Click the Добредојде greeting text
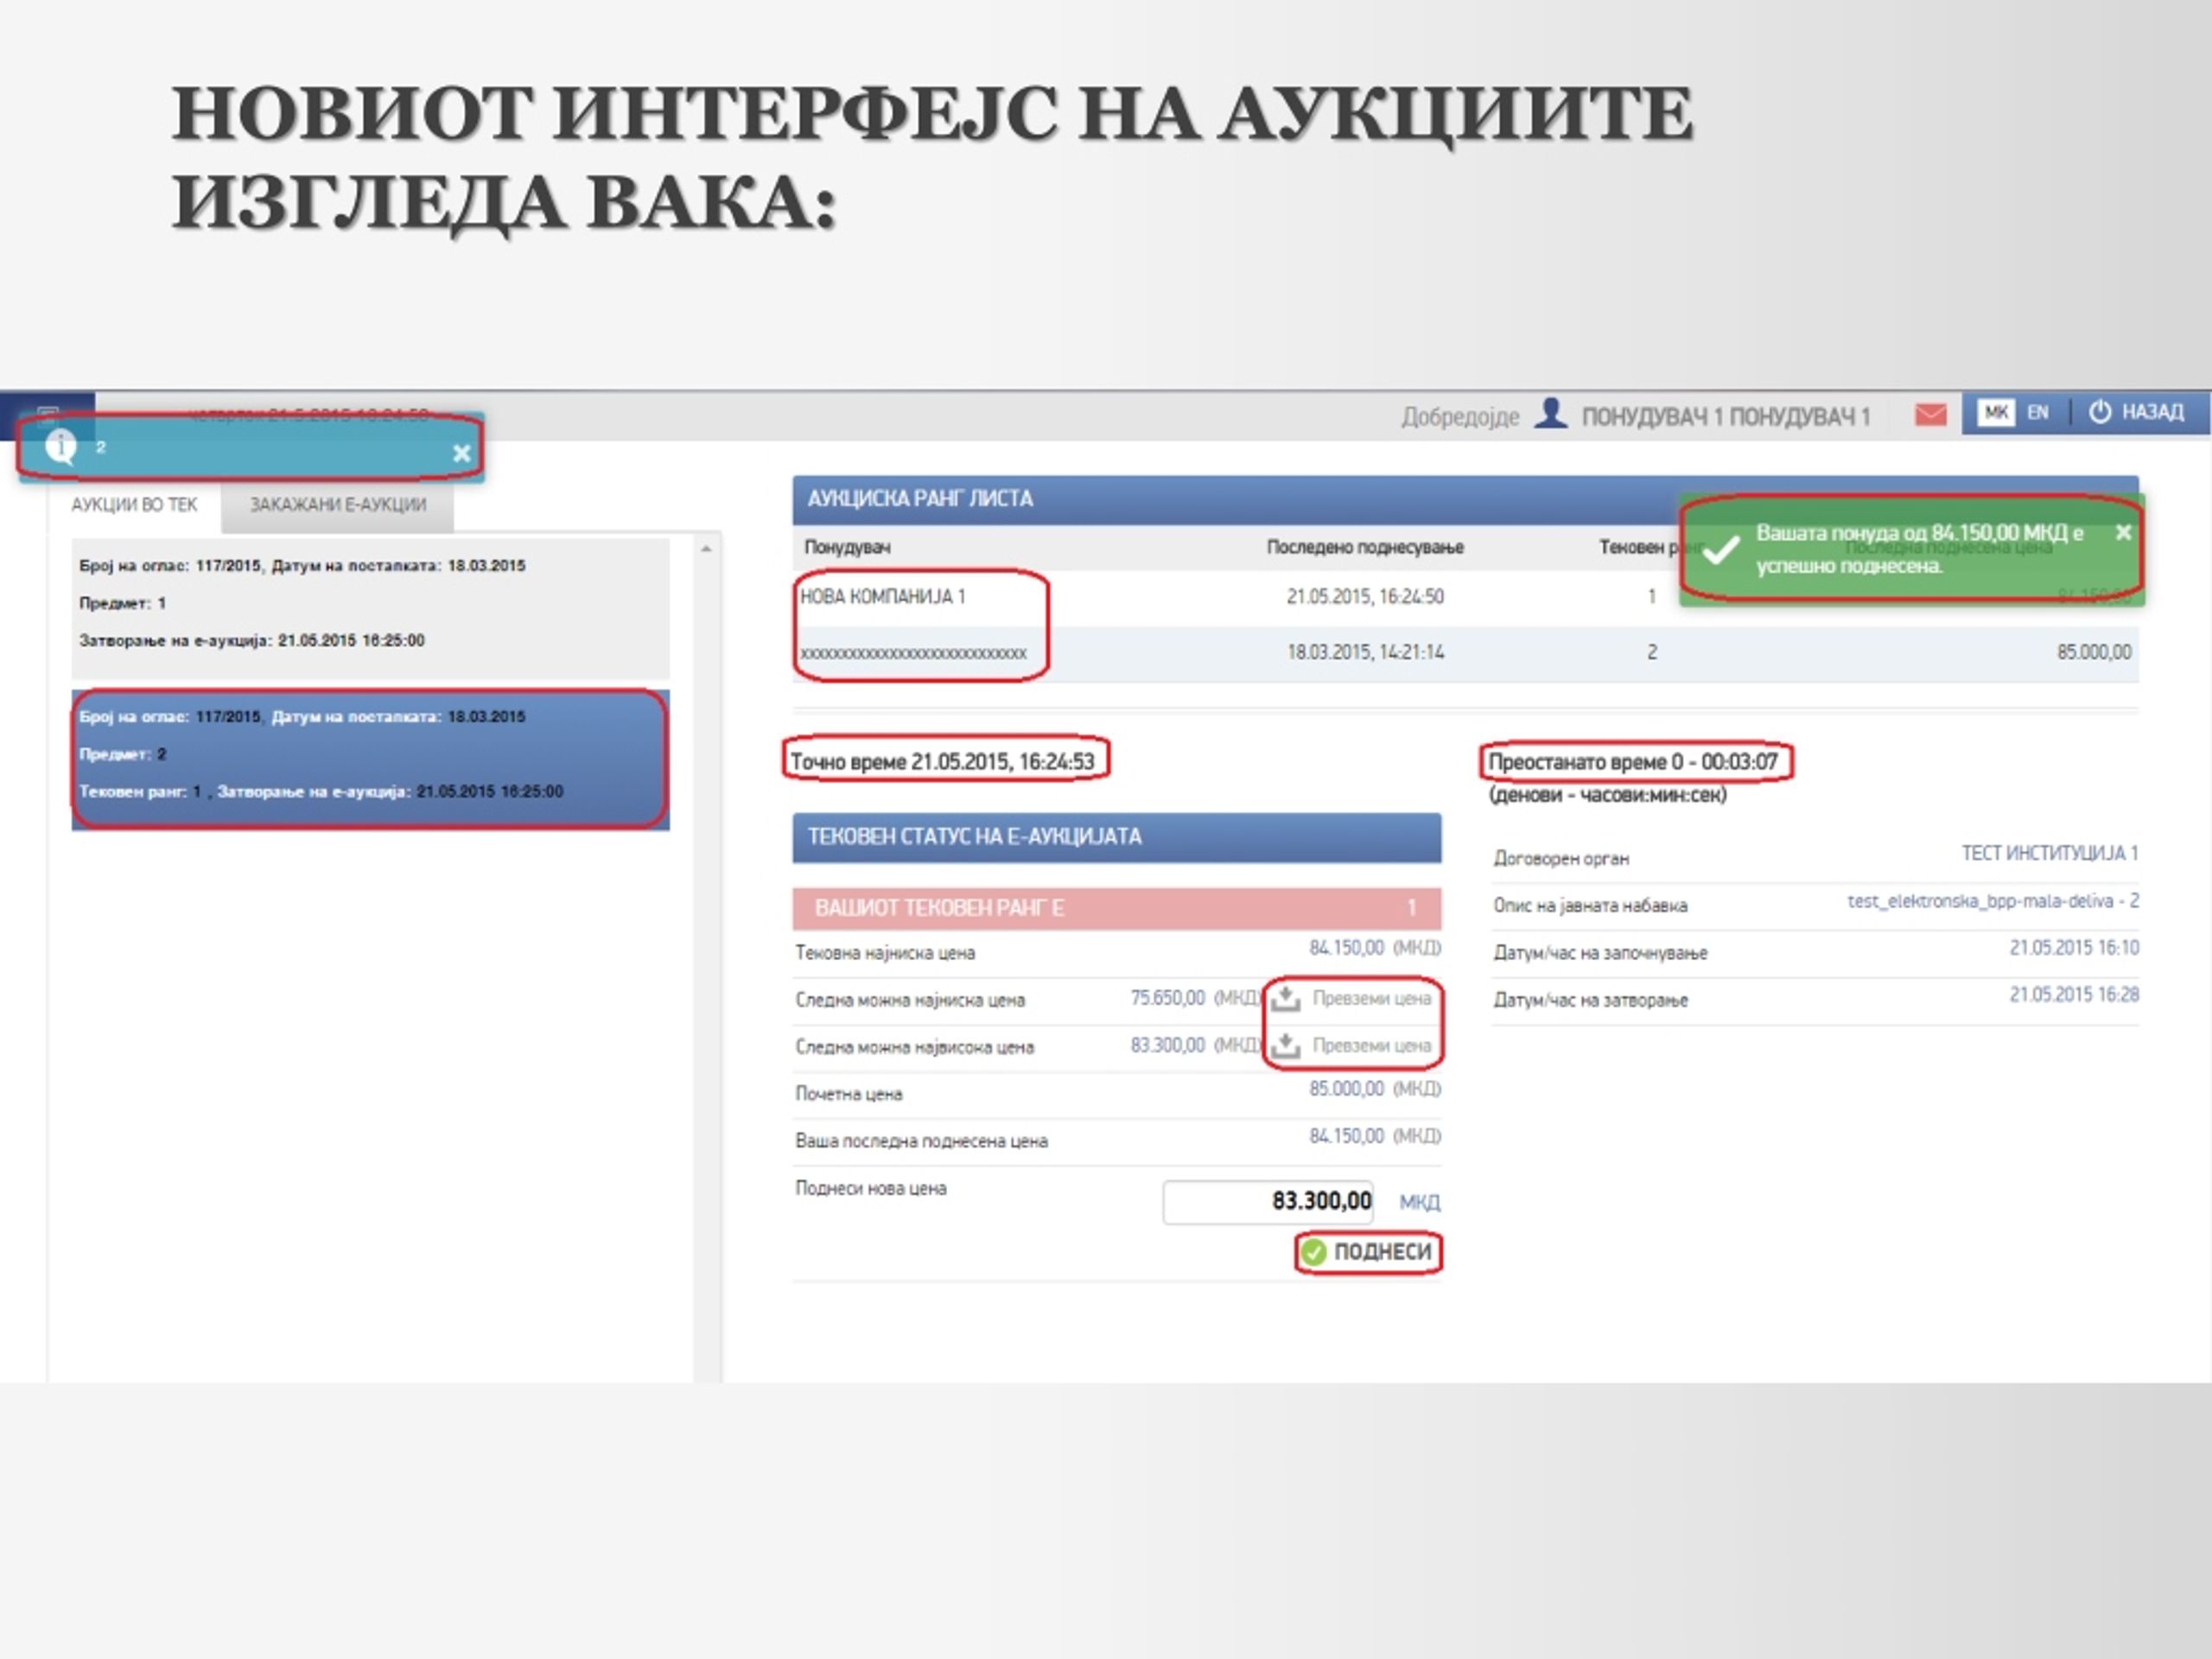The width and height of the screenshot is (2212, 1659). [x=1460, y=417]
